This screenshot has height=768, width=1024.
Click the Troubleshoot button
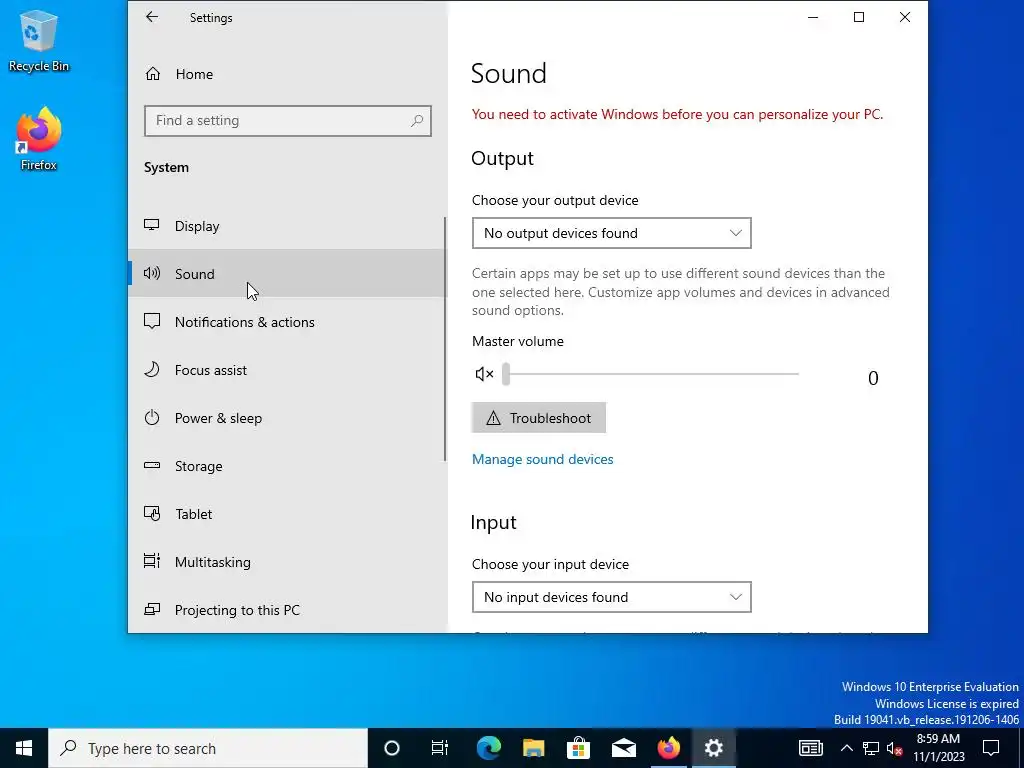click(538, 418)
